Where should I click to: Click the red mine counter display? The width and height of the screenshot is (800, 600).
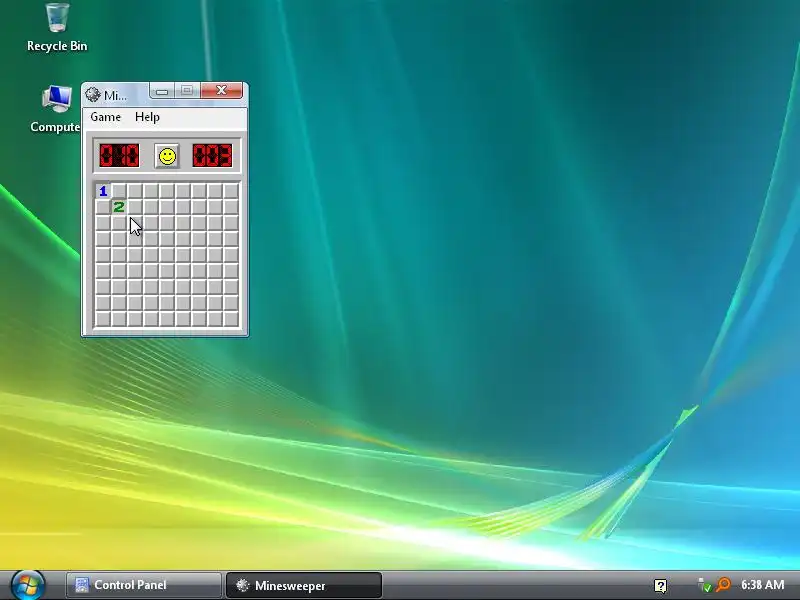(x=119, y=156)
